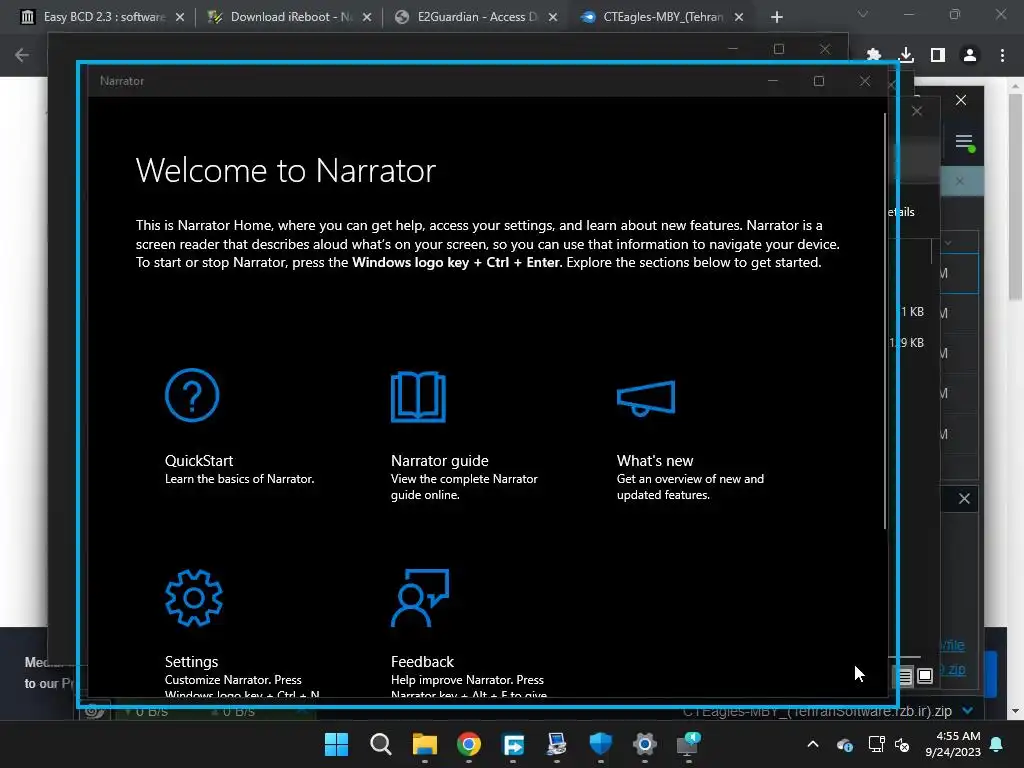Show hidden system tray icons chevron
Screen dimensions: 1024x768
pyautogui.click(x=813, y=744)
